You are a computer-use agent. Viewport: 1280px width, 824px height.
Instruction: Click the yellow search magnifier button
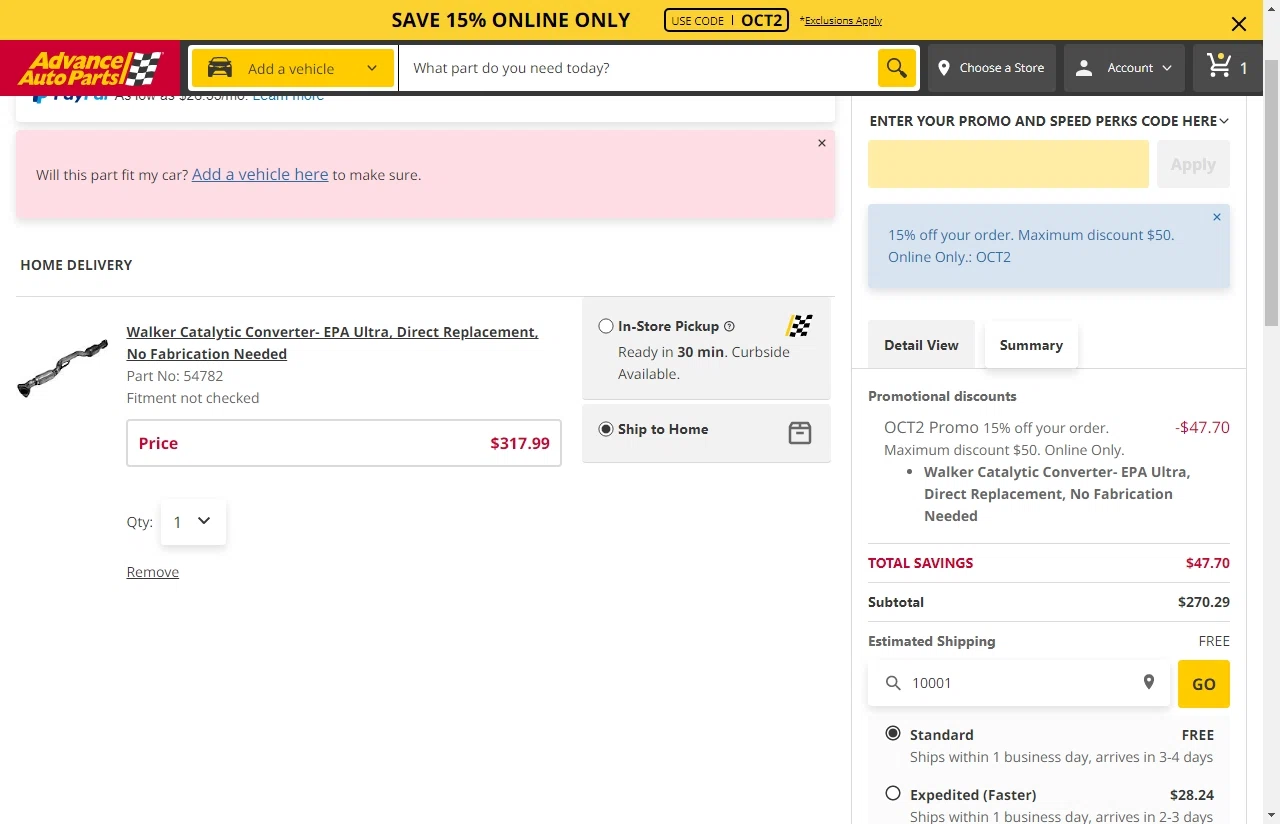tap(897, 68)
